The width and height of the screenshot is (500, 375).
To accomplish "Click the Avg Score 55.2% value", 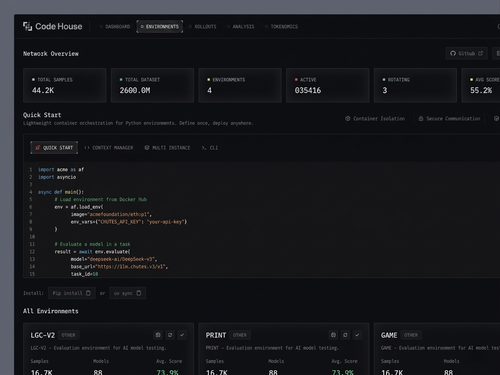I will pos(481,90).
